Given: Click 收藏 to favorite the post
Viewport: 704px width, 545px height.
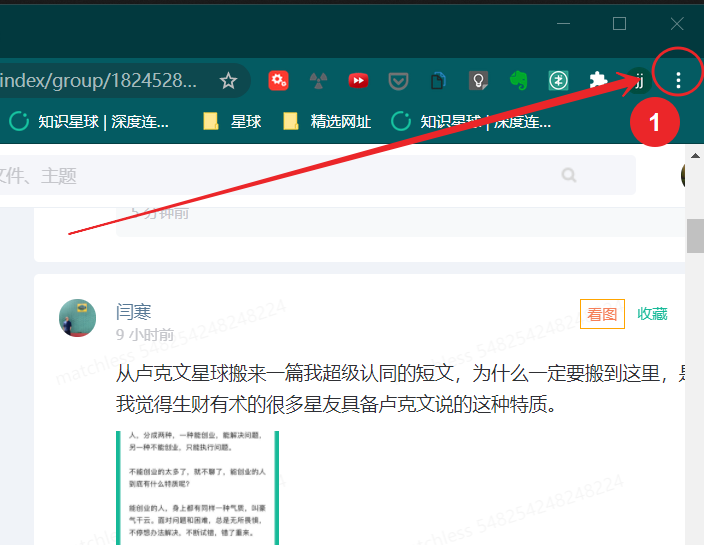Looking at the screenshot, I should (652, 314).
